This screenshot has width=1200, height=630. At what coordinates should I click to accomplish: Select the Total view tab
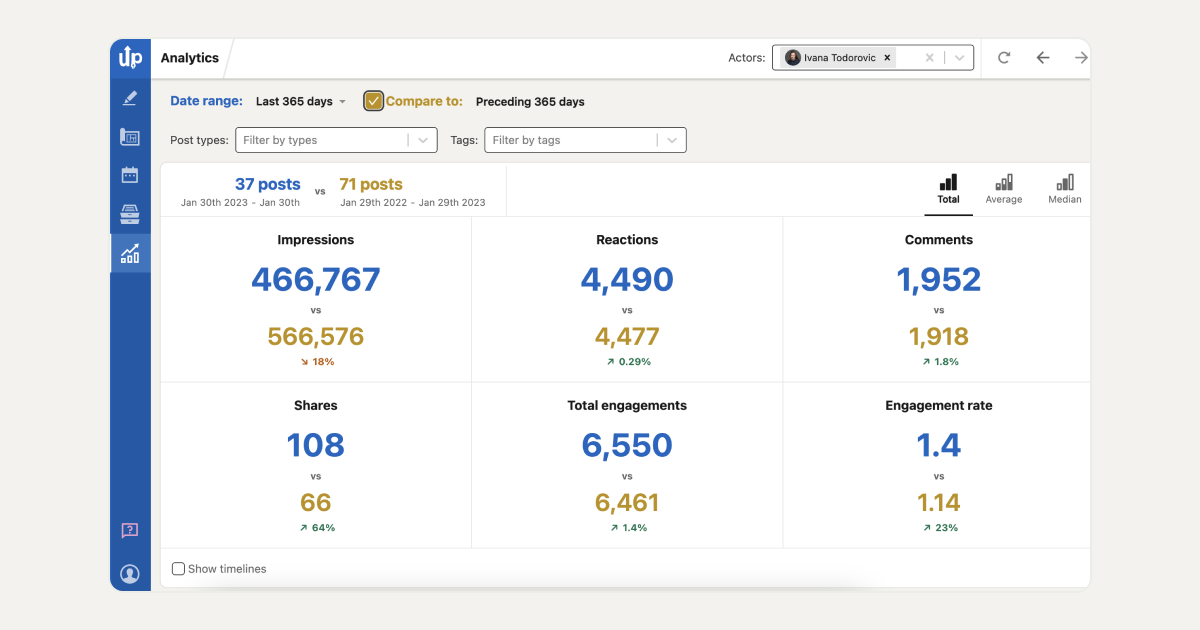click(948, 189)
